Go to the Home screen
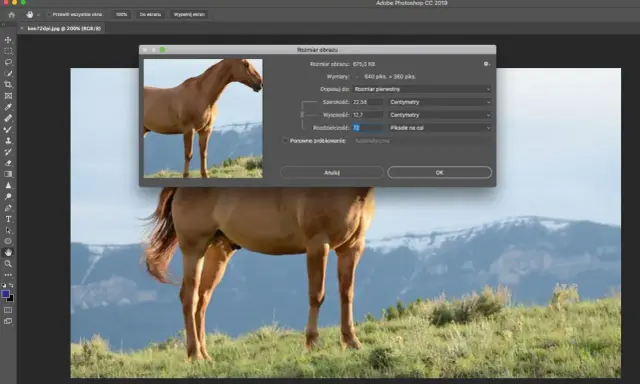640x384 pixels. [x=11, y=15]
